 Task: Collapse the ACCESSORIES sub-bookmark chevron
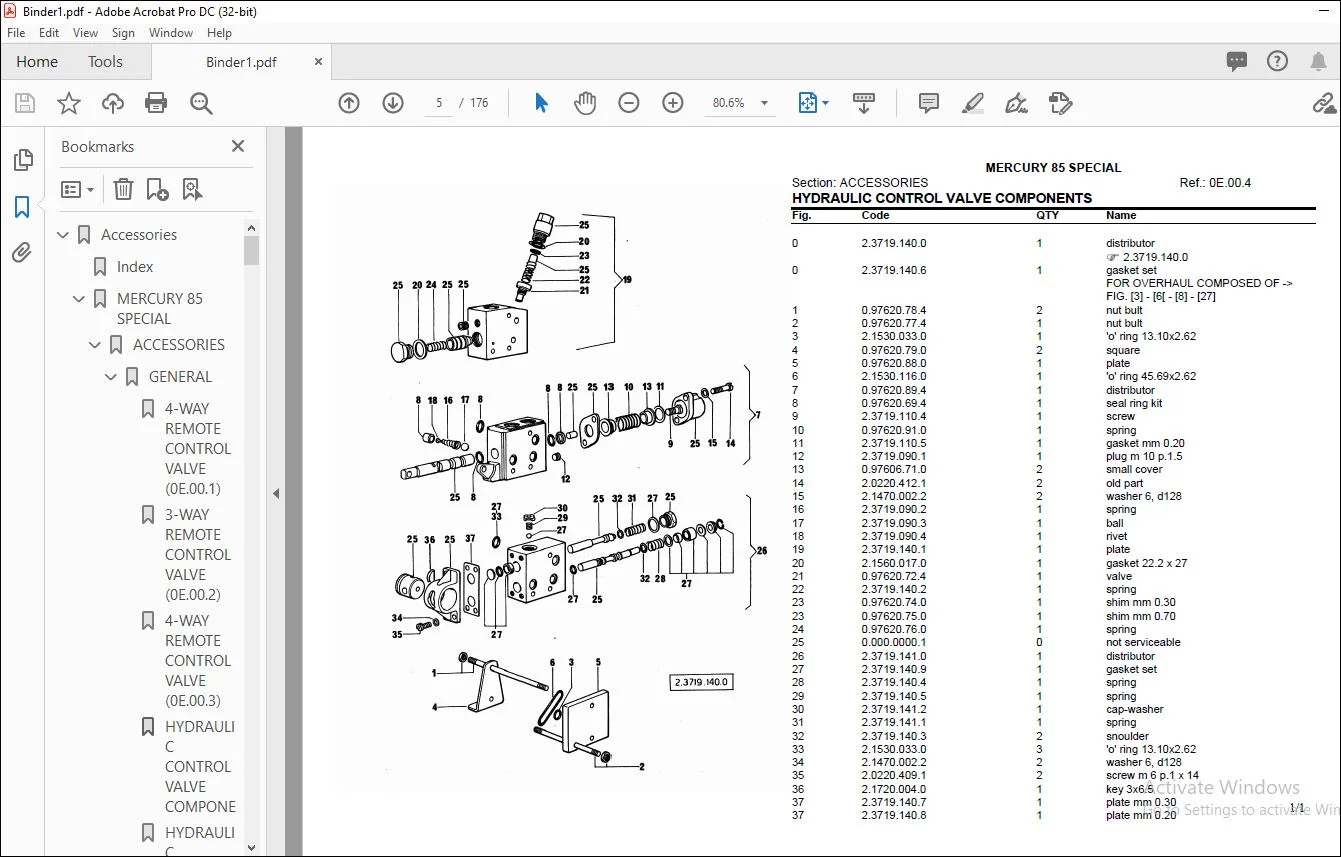tap(96, 345)
